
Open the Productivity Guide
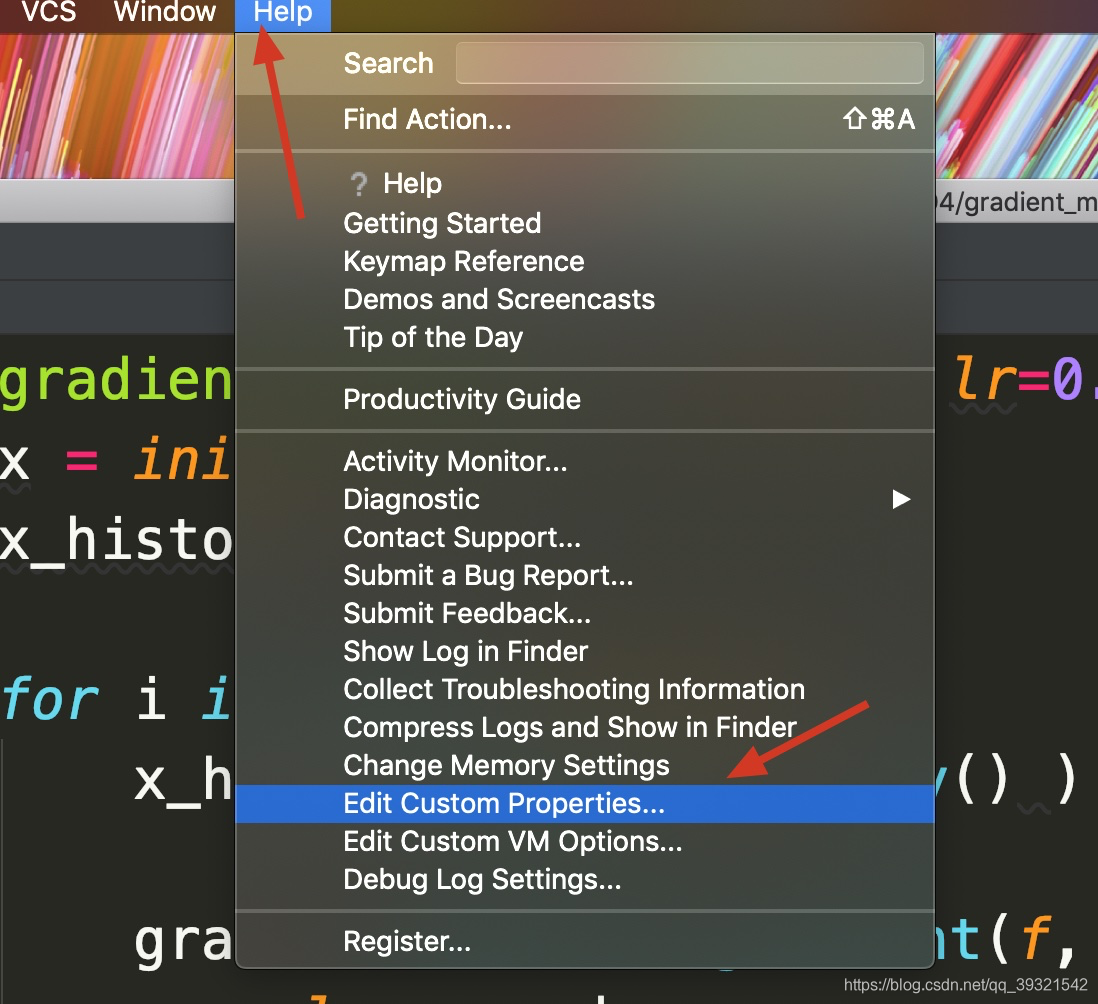pyautogui.click(x=462, y=399)
